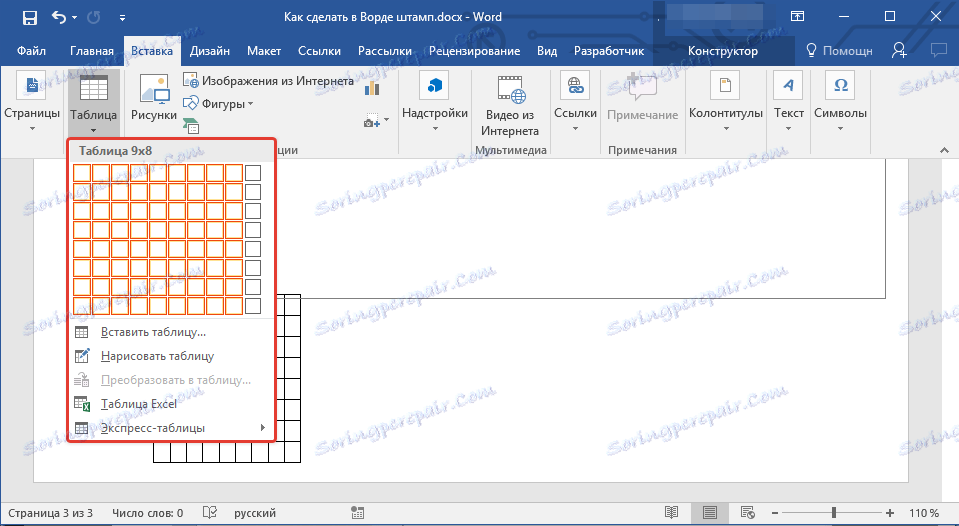Image resolution: width=959 pixels, height=526 pixels.
Task: Open the Колонтитулы header-footer dropdown
Action: [726, 103]
